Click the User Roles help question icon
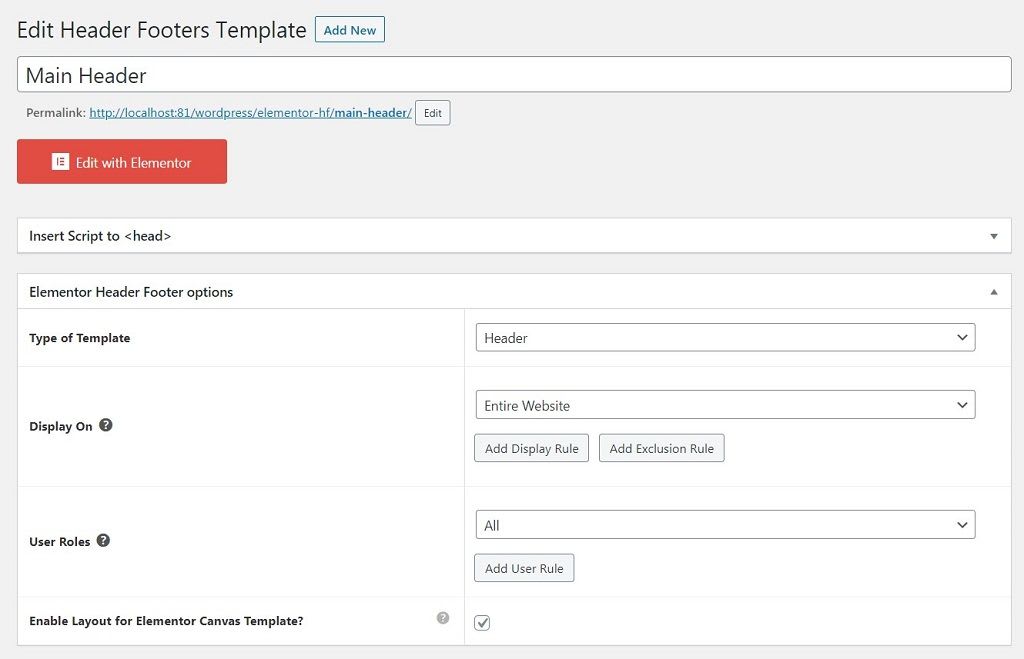This screenshot has width=1024, height=659. click(103, 540)
